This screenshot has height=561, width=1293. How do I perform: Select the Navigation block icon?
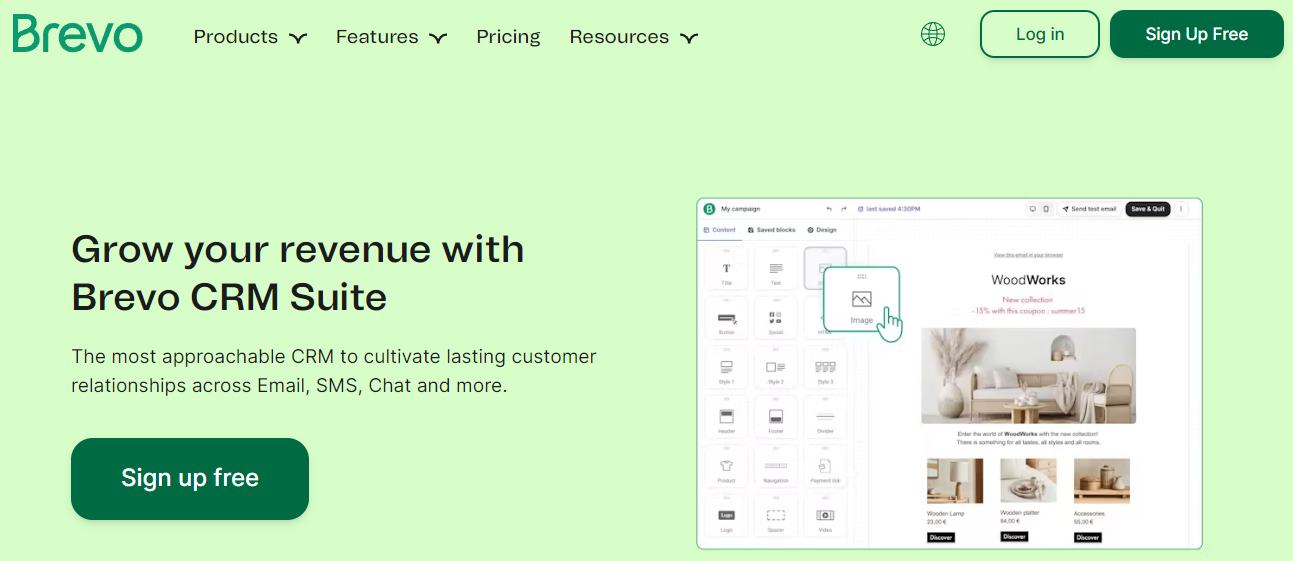click(x=776, y=466)
